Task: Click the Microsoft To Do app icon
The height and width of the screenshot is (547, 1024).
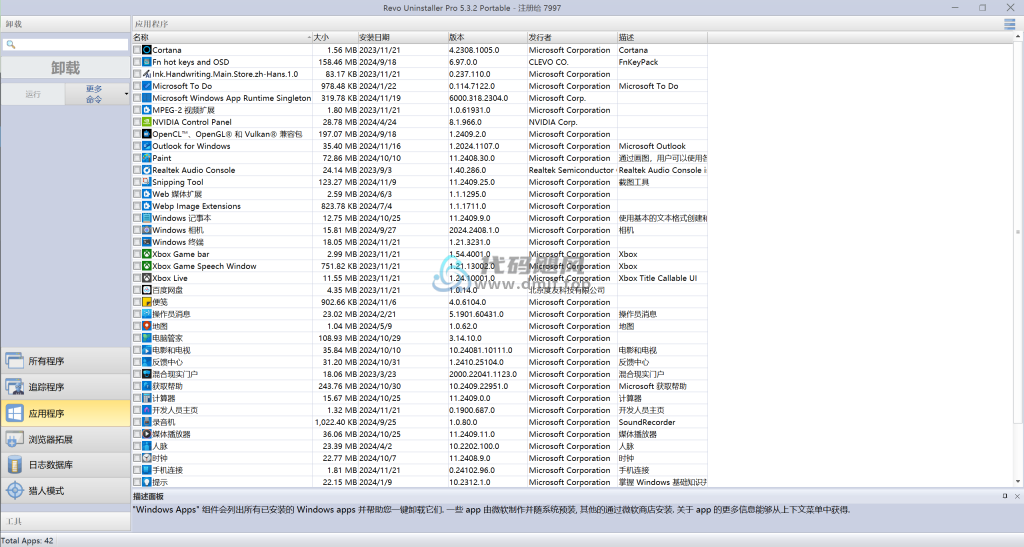Action: pyautogui.click(x=147, y=86)
